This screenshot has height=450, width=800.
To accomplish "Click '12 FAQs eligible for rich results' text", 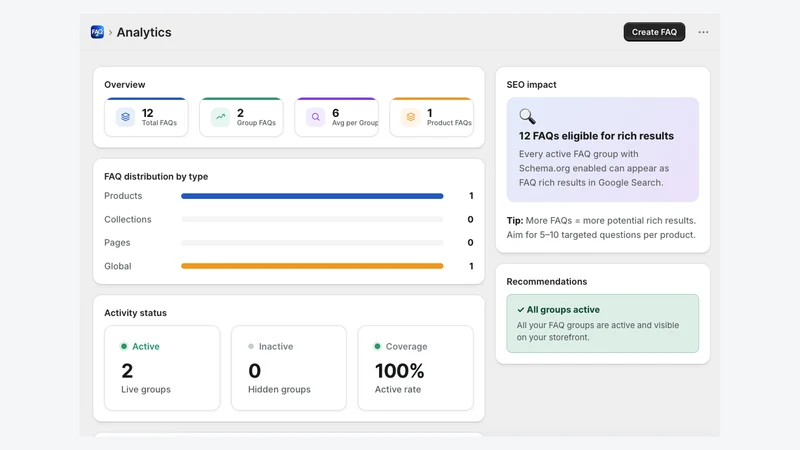I will coord(596,136).
